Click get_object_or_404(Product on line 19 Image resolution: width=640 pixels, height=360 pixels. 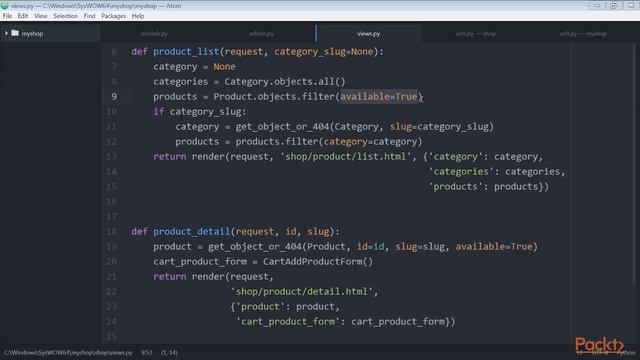[x=277, y=247]
